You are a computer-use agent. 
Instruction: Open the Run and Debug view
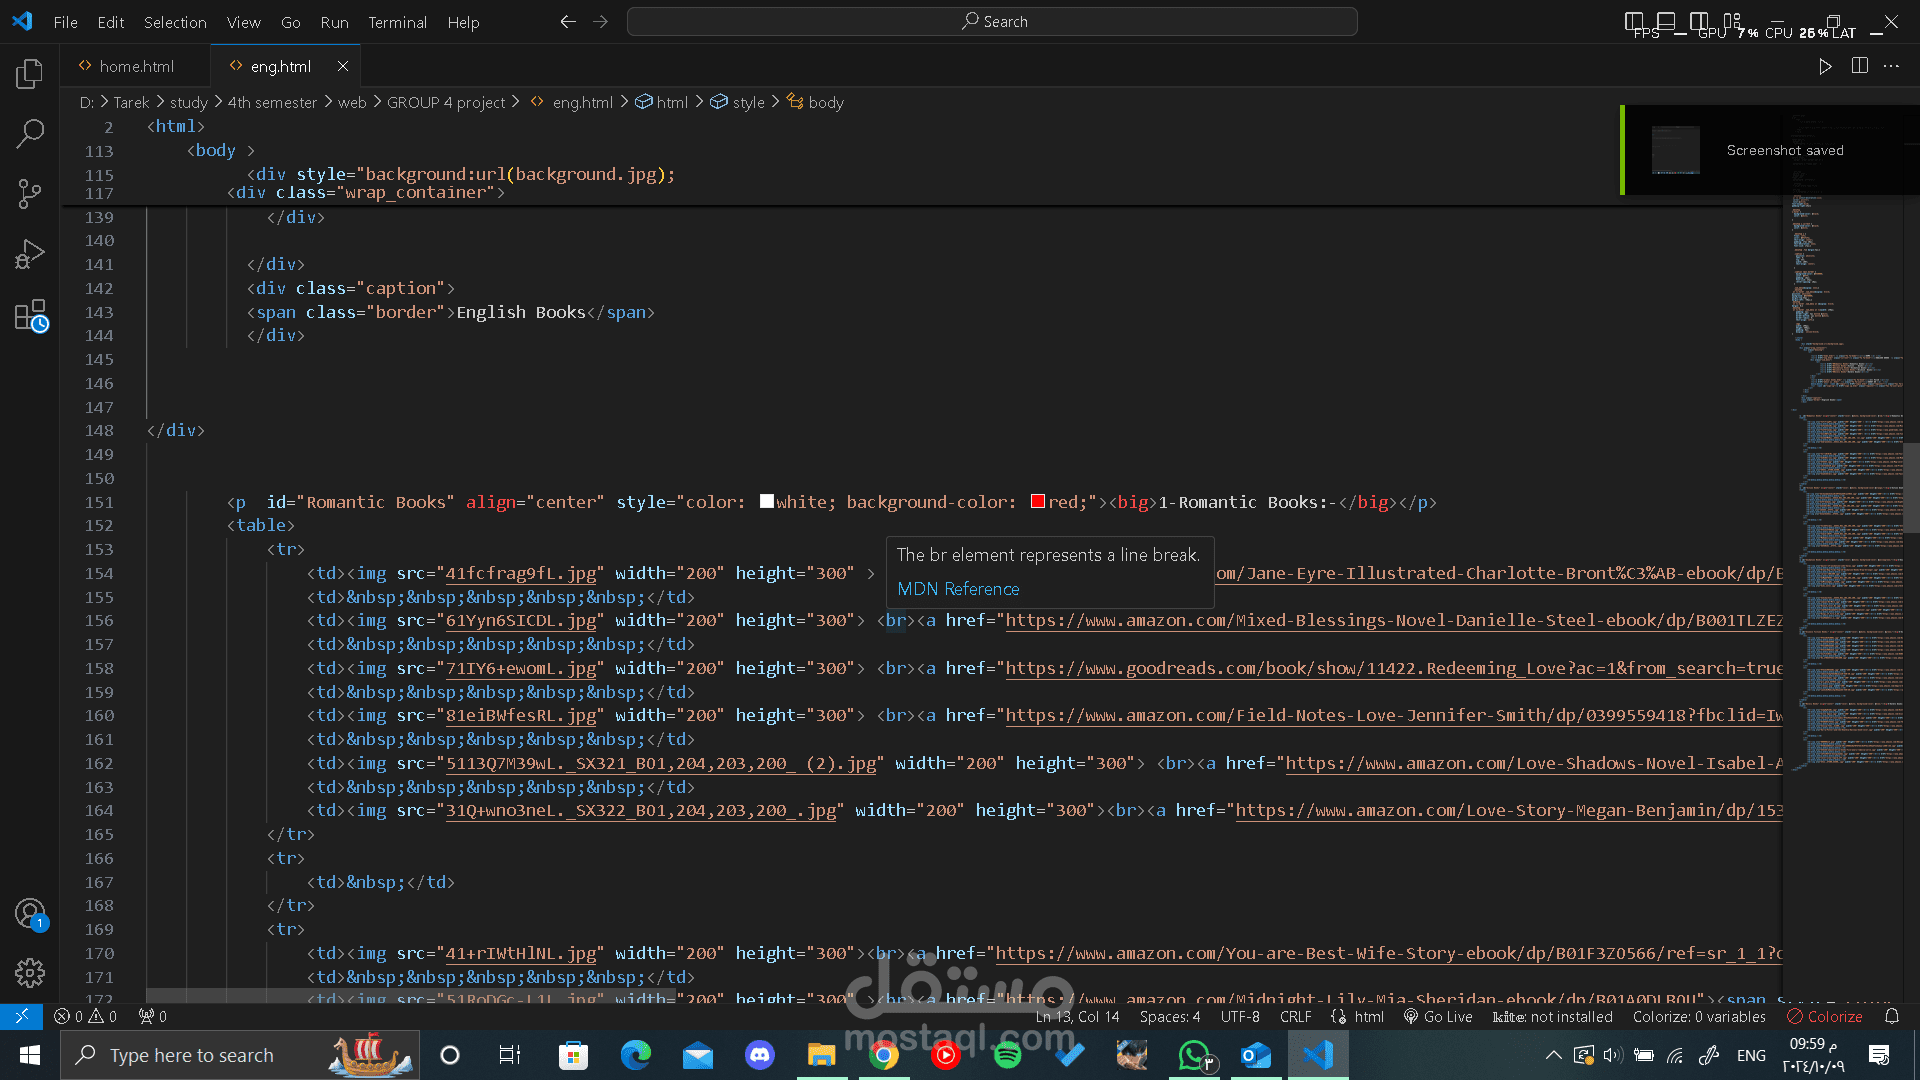click(x=30, y=254)
